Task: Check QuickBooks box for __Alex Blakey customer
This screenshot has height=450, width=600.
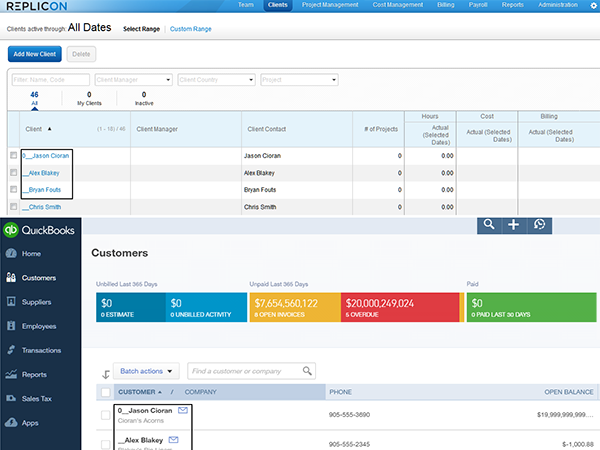Action: (x=106, y=444)
